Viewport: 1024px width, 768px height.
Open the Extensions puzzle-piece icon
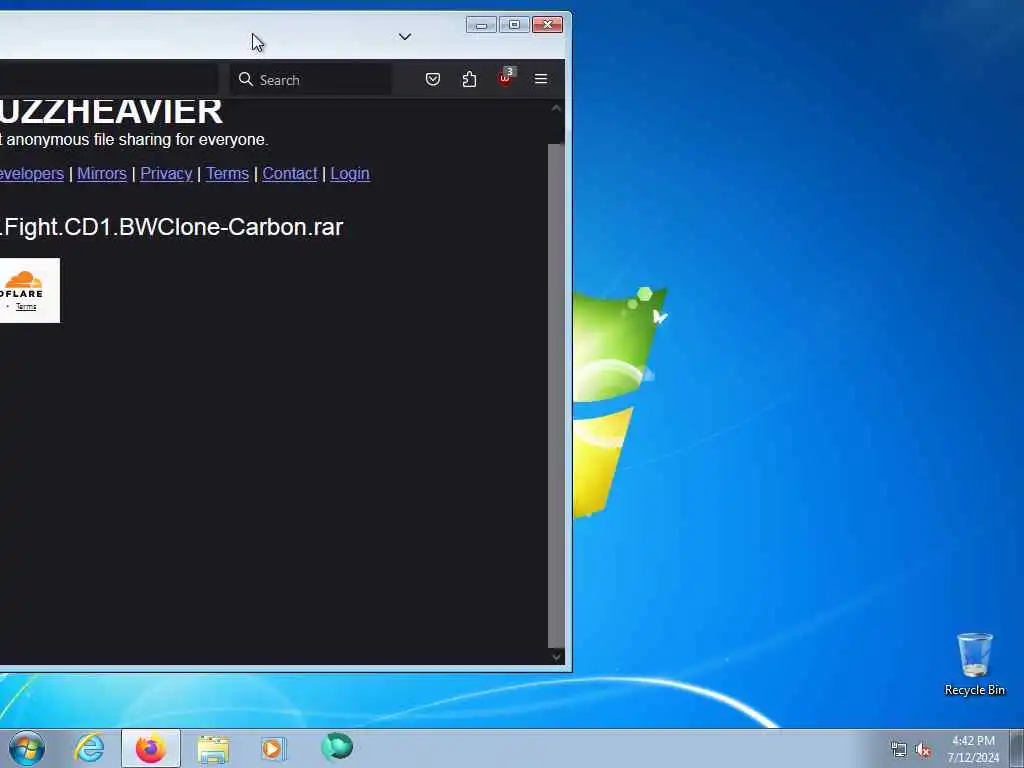point(469,79)
